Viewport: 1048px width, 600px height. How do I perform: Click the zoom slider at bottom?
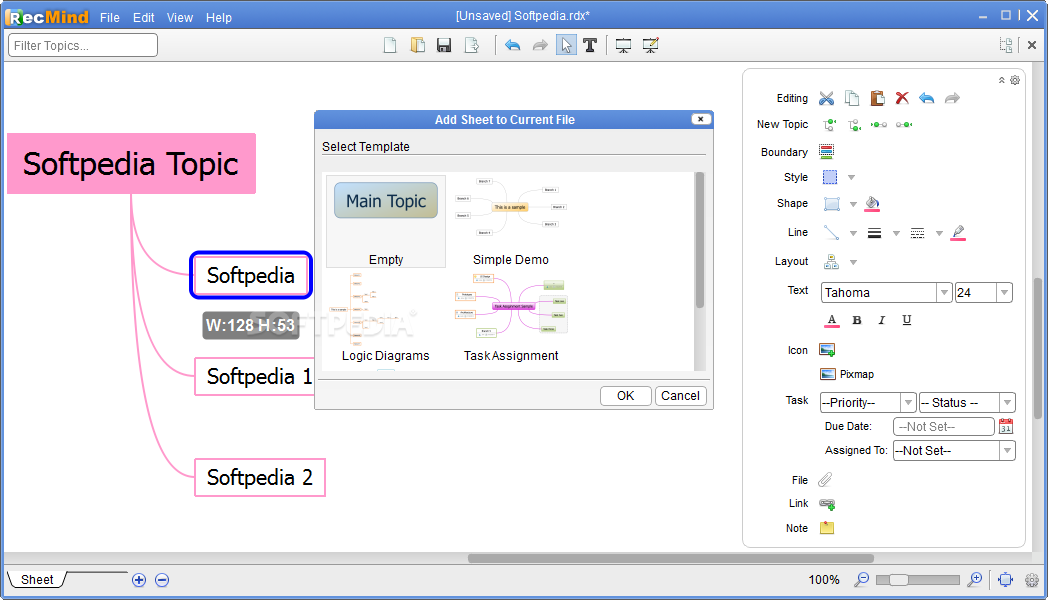[x=918, y=580]
